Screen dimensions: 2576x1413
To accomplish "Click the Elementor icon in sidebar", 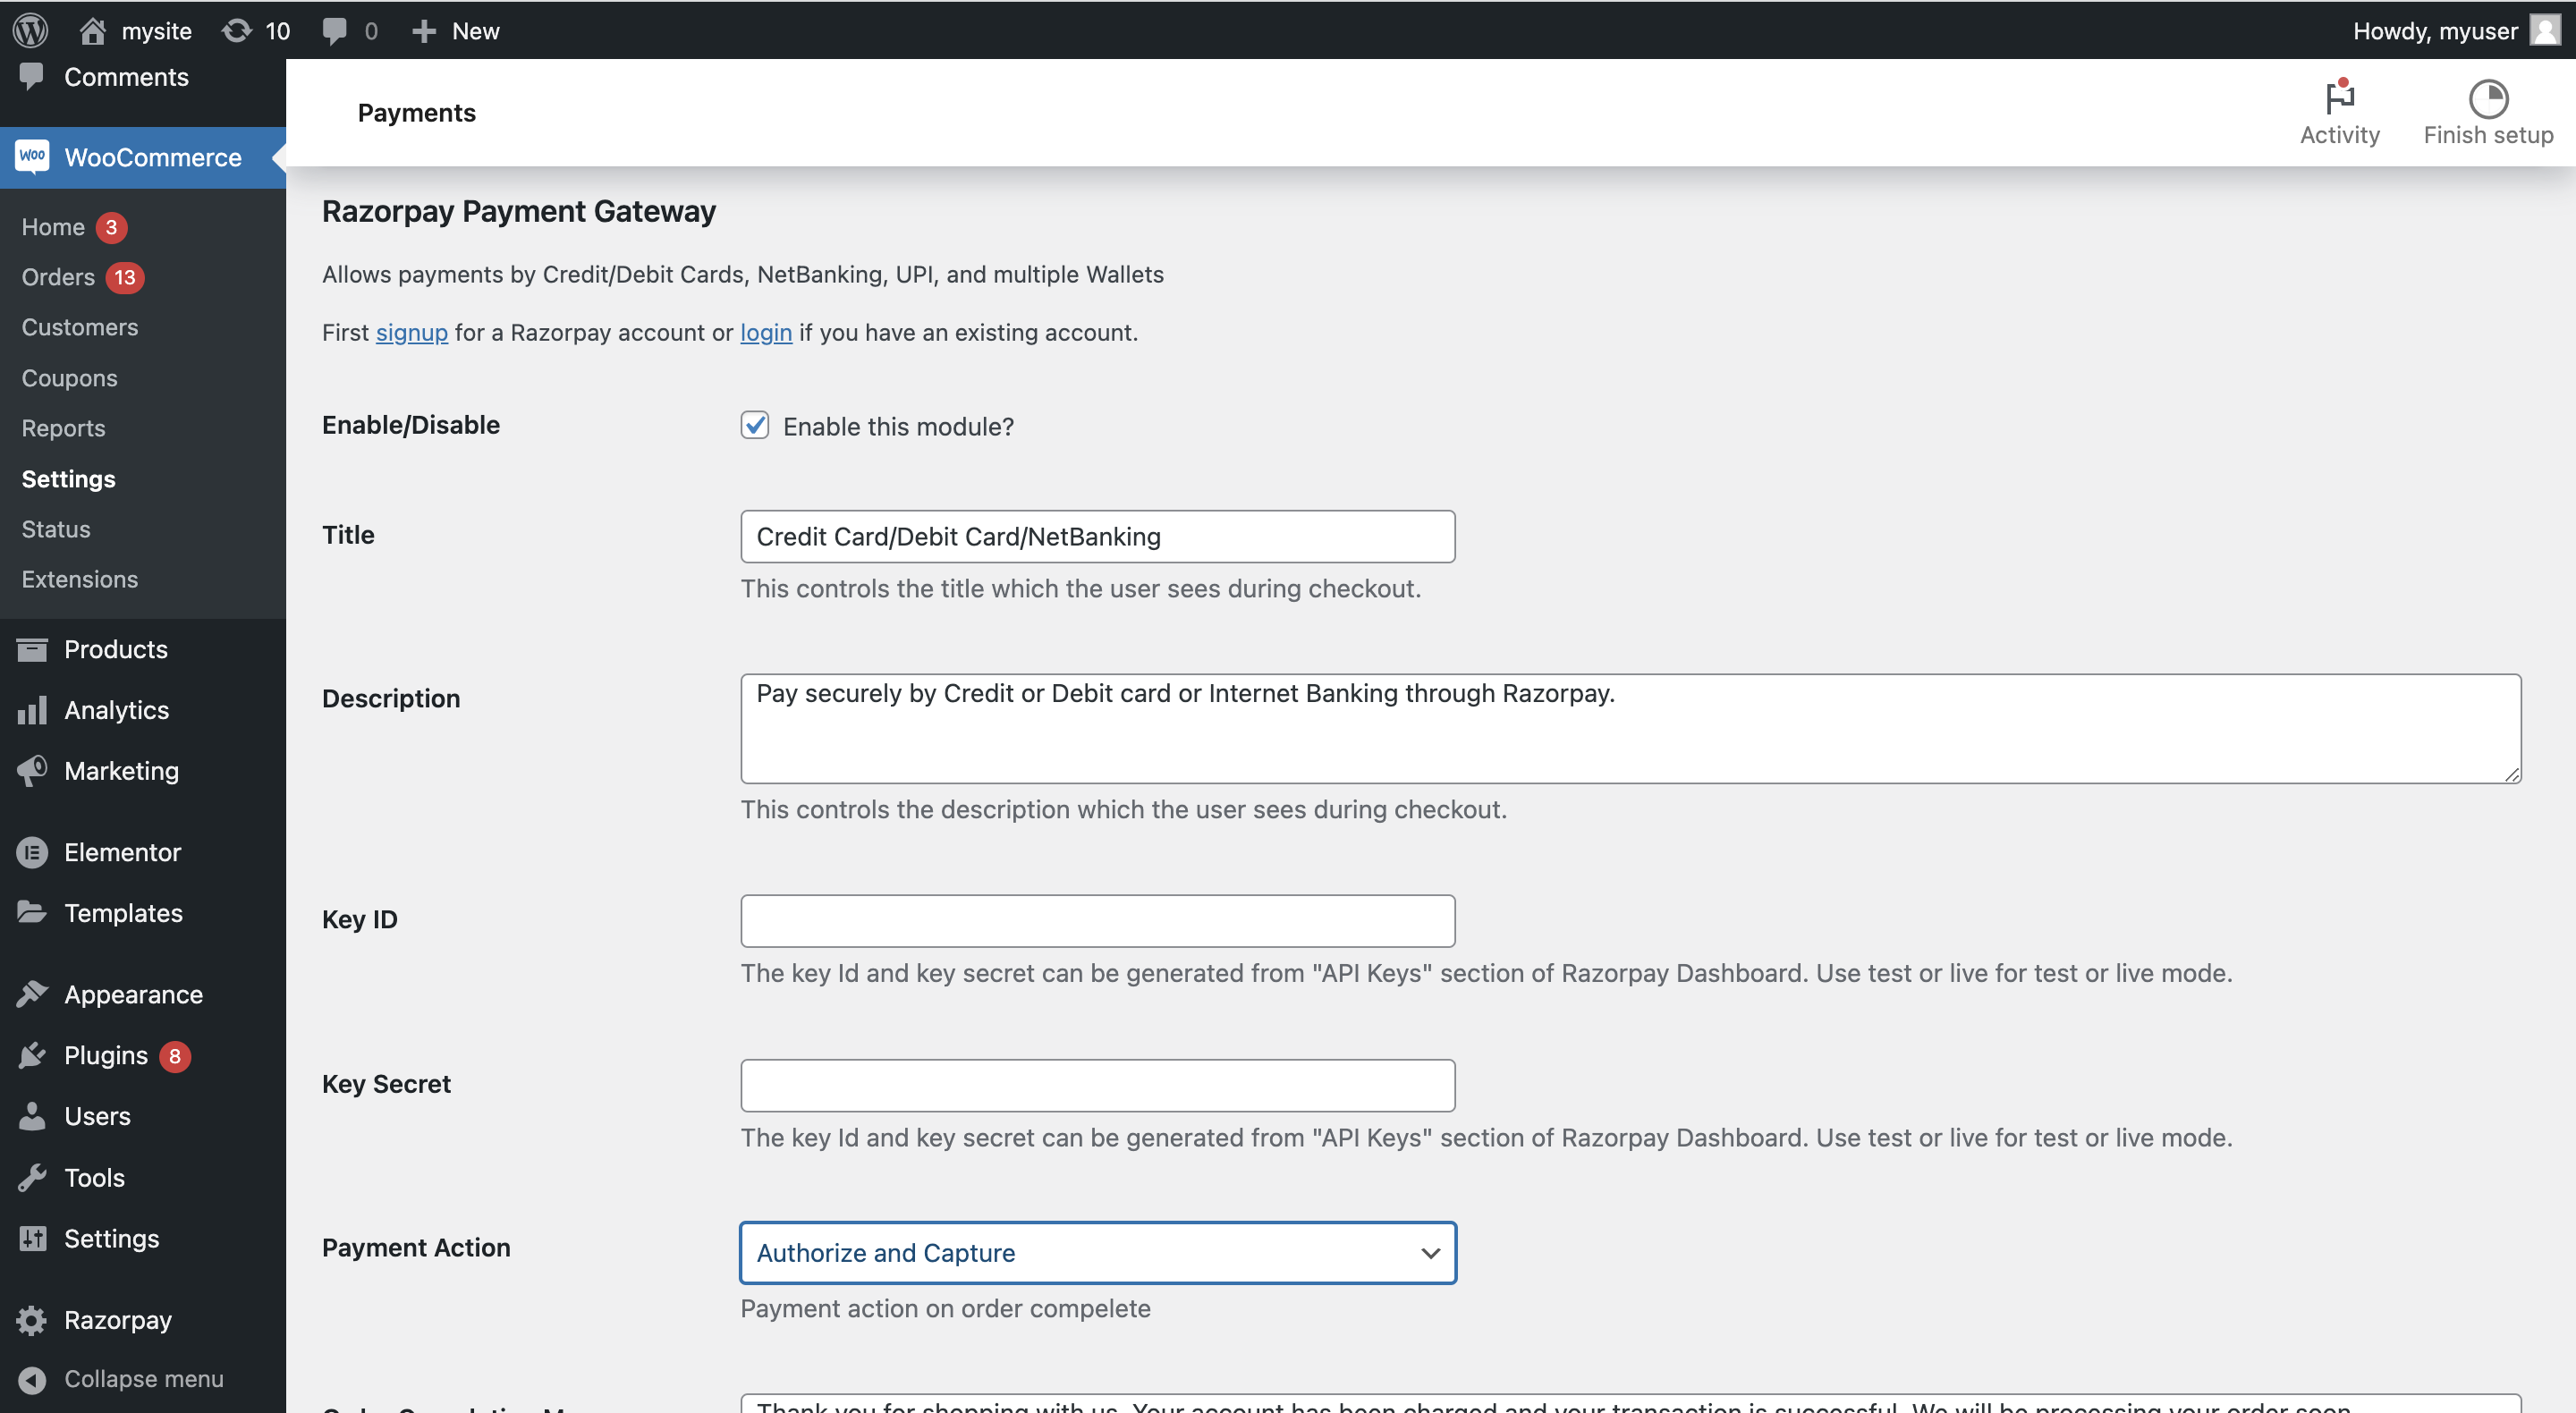I will click(31, 852).
